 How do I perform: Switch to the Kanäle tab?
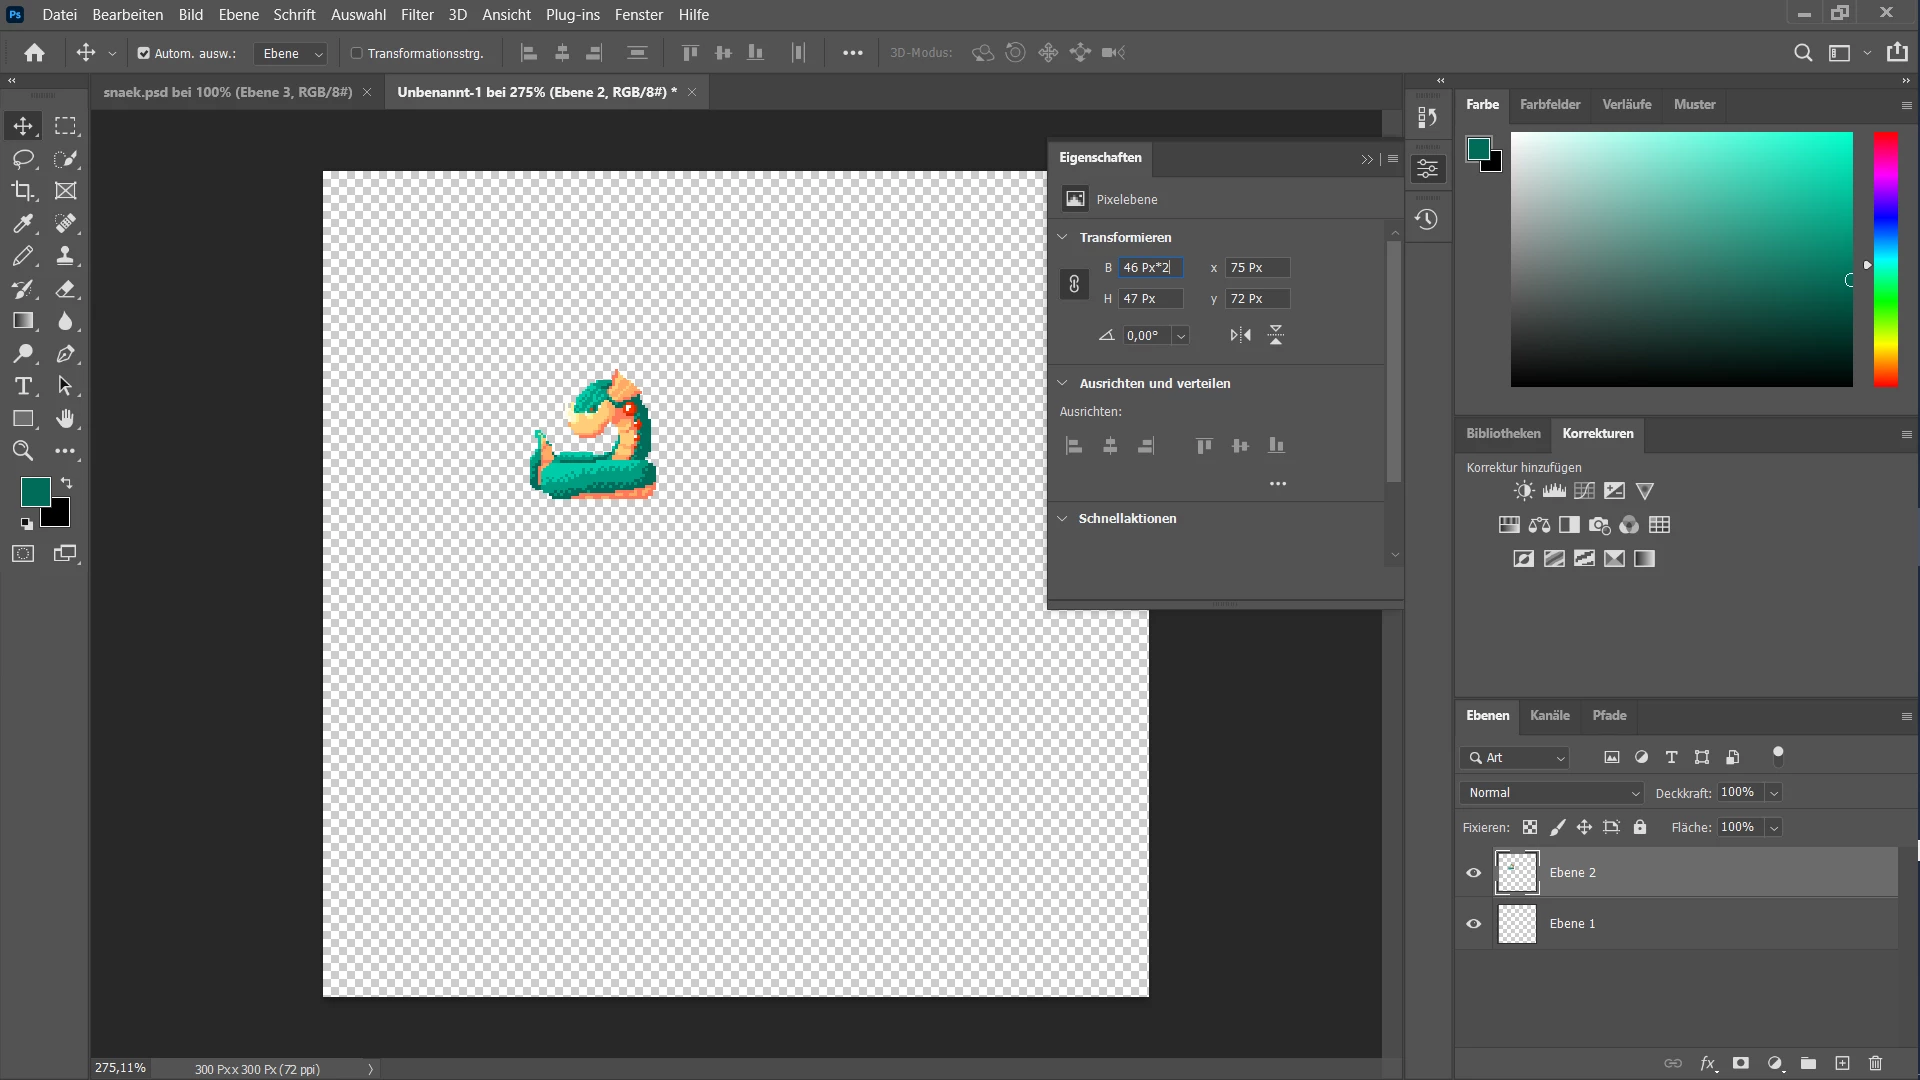click(1549, 715)
